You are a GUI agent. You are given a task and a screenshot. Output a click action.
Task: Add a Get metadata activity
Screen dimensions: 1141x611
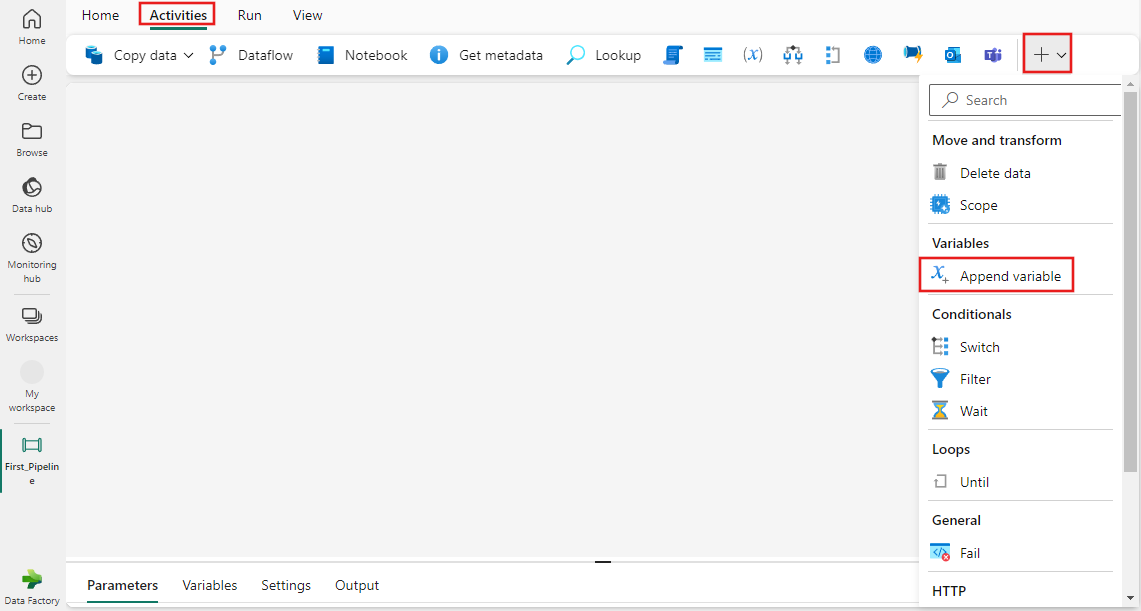tap(486, 55)
